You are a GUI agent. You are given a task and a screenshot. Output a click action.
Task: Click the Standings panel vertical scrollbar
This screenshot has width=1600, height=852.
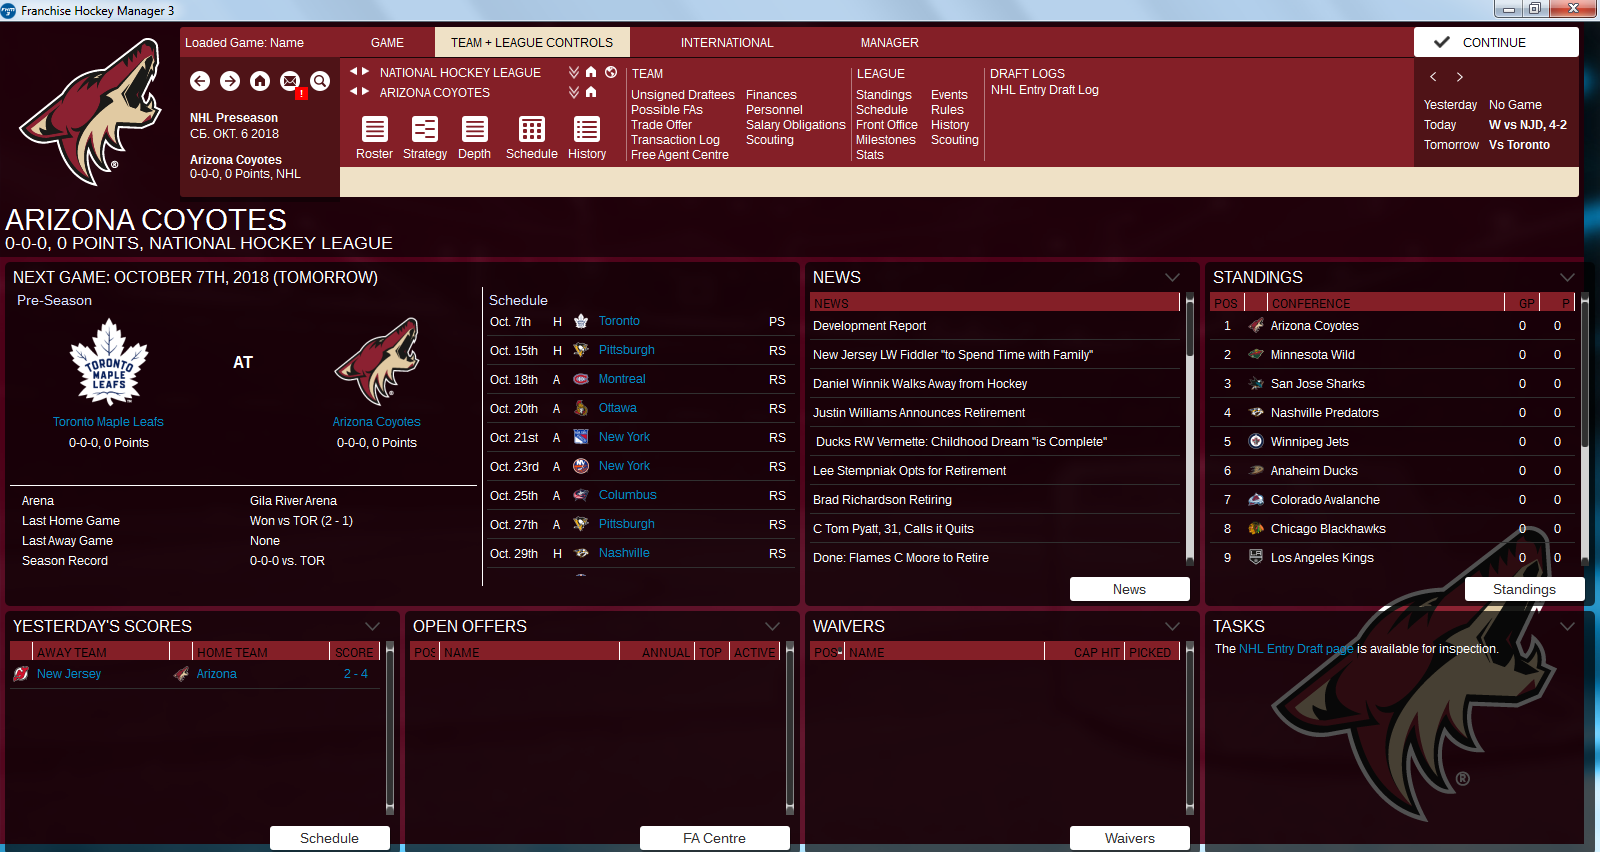coord(1585,430)
